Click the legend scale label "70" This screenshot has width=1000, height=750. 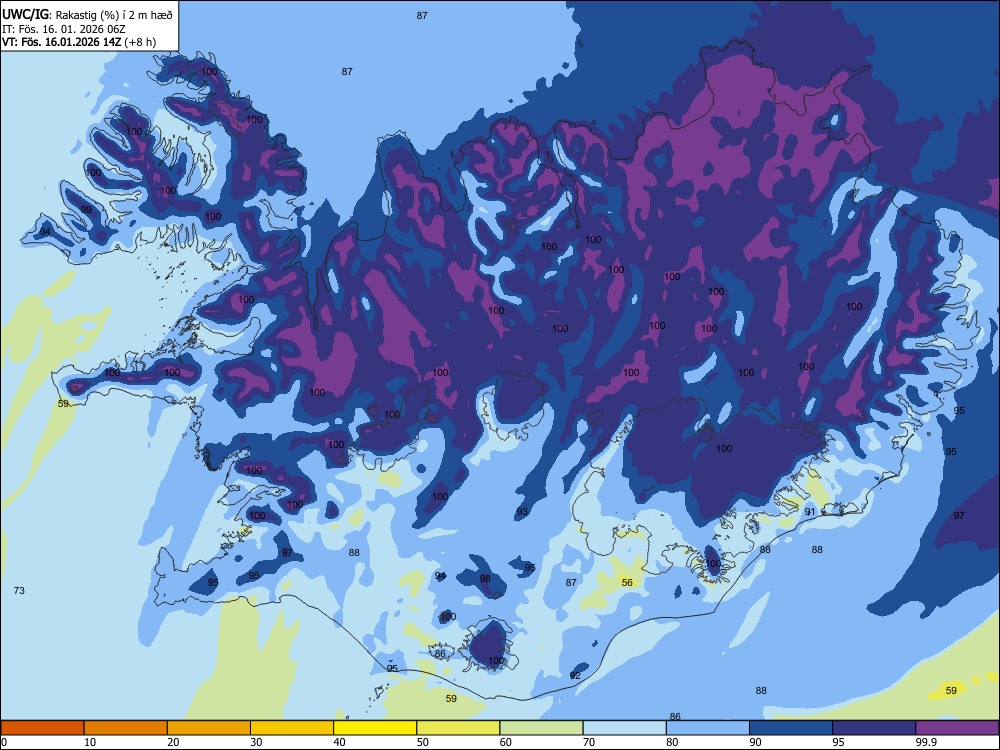tap(589, 742)
